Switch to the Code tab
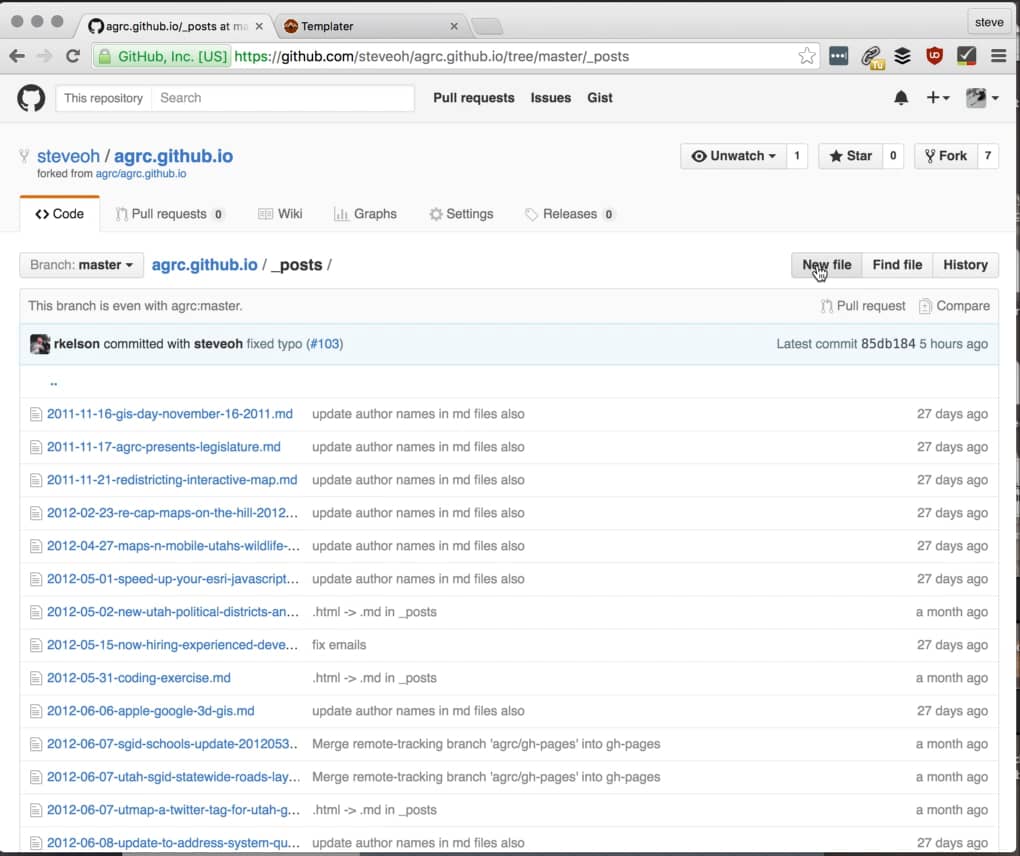 coord(60,214)
